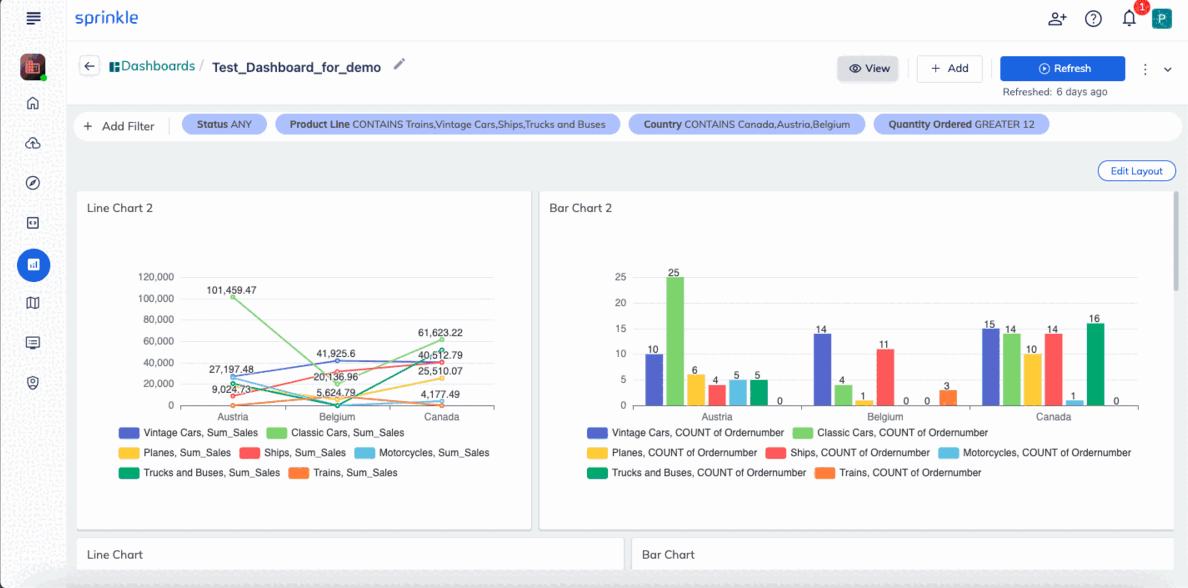Viewport: 1188px width, 588px height.
Task: Open the three-dot more options menu
Action: tap(1146, 69)
